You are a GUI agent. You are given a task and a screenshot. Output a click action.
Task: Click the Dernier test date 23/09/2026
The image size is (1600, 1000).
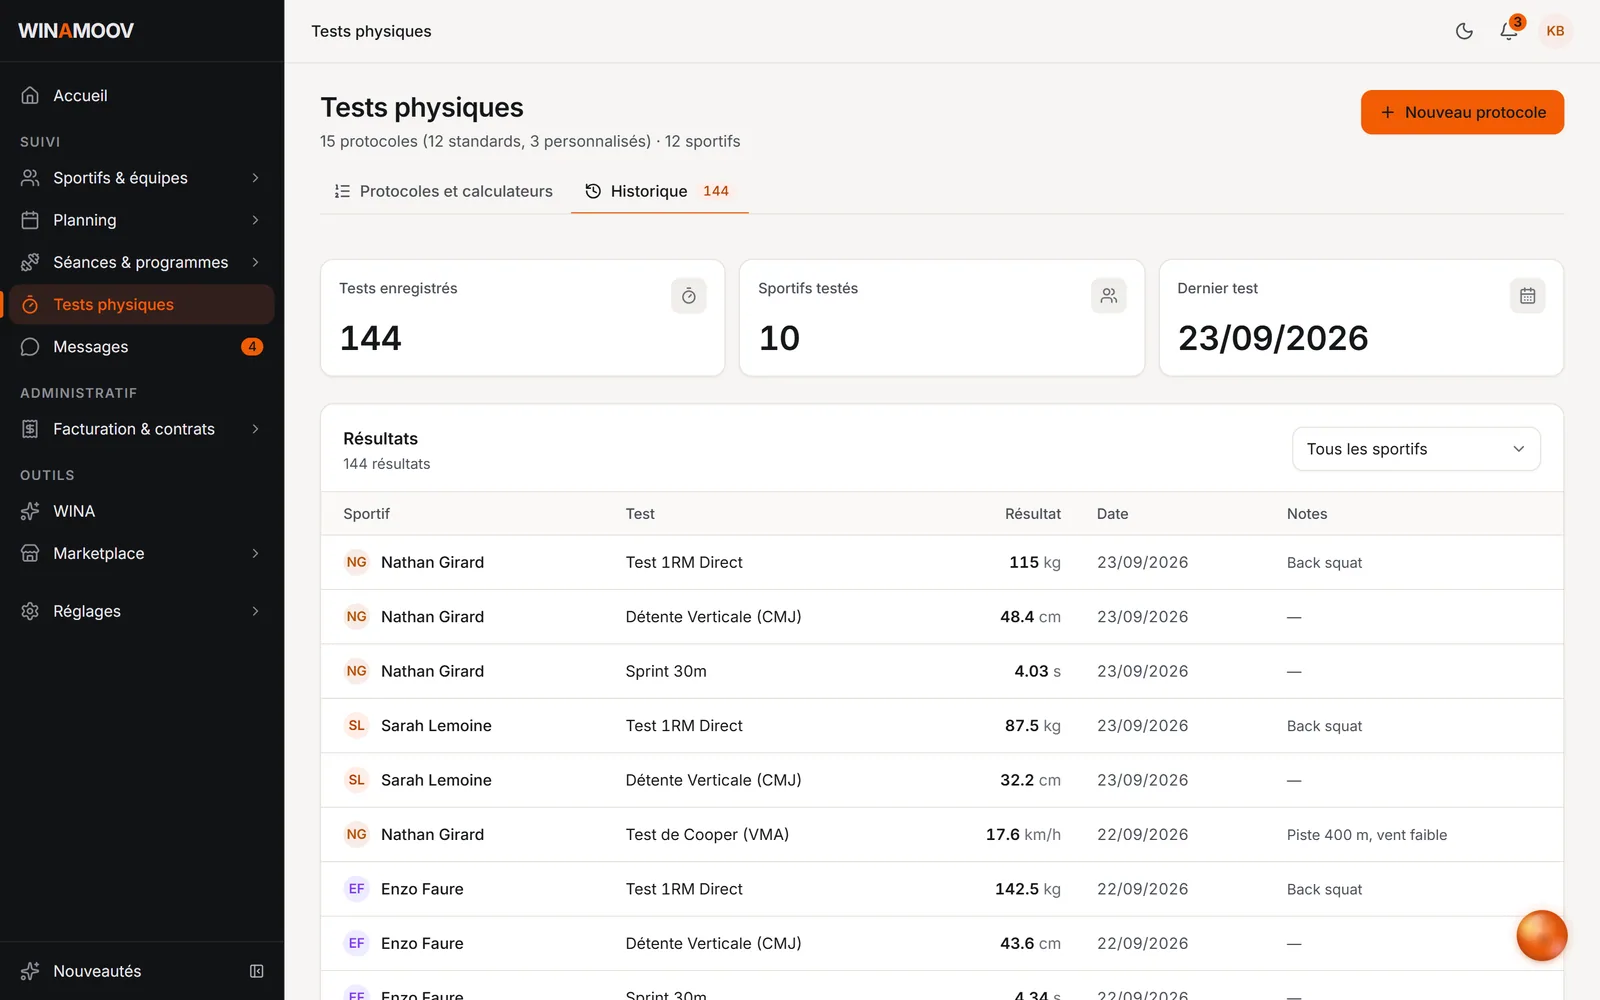tap(1273, 338)
